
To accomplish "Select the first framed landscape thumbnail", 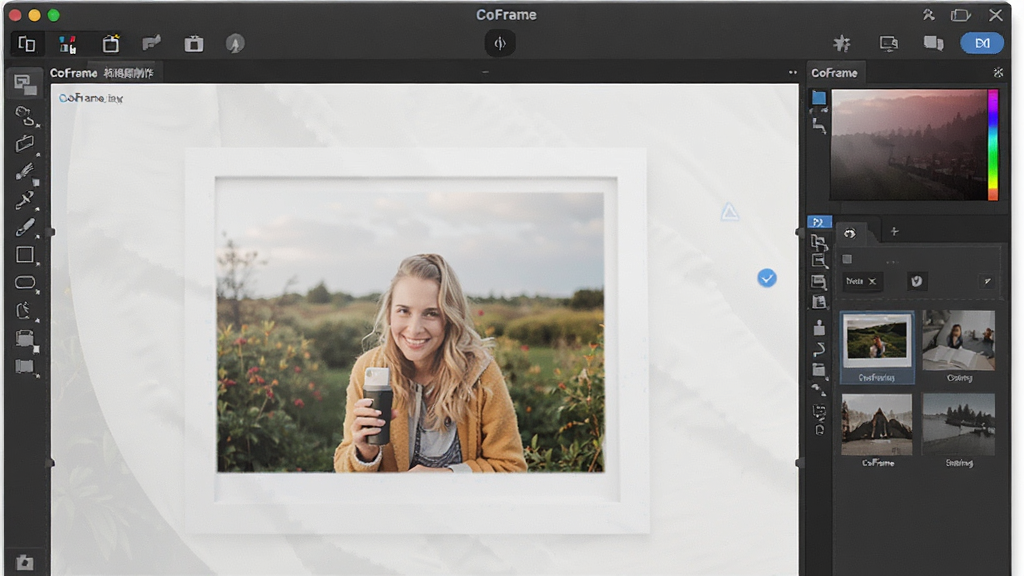I will pyautogui.click(x=876, y=347).
